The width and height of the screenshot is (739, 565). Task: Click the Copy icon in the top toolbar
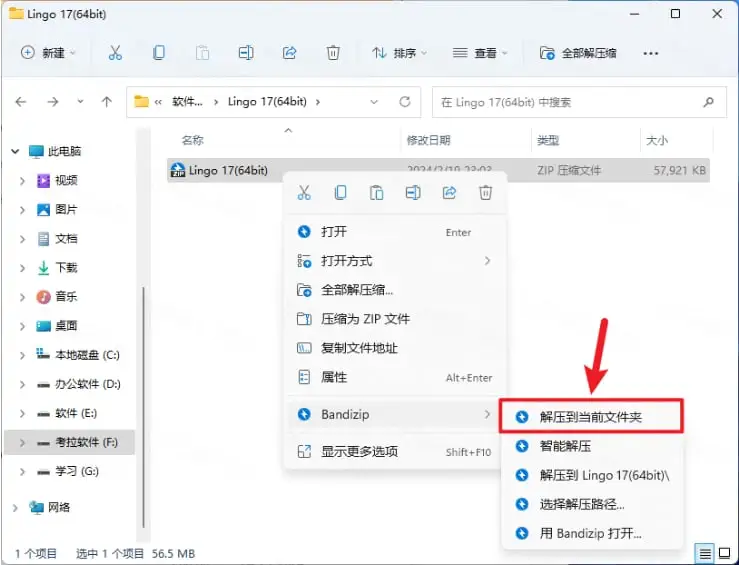159,53
